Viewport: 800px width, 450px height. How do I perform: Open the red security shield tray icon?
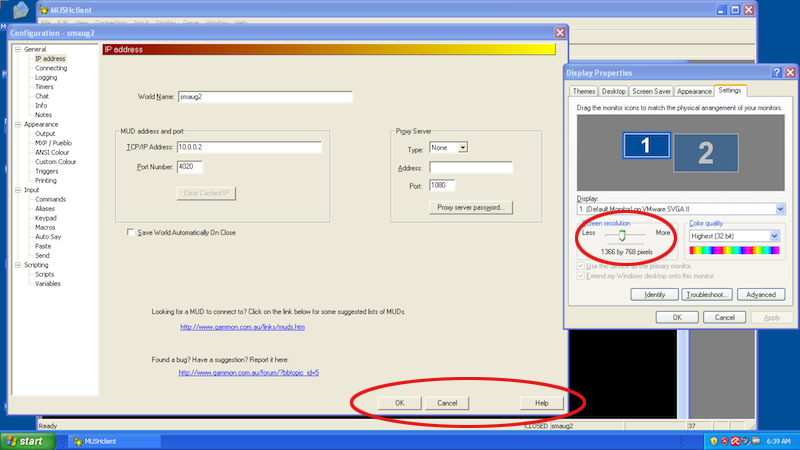click(724, 441)
